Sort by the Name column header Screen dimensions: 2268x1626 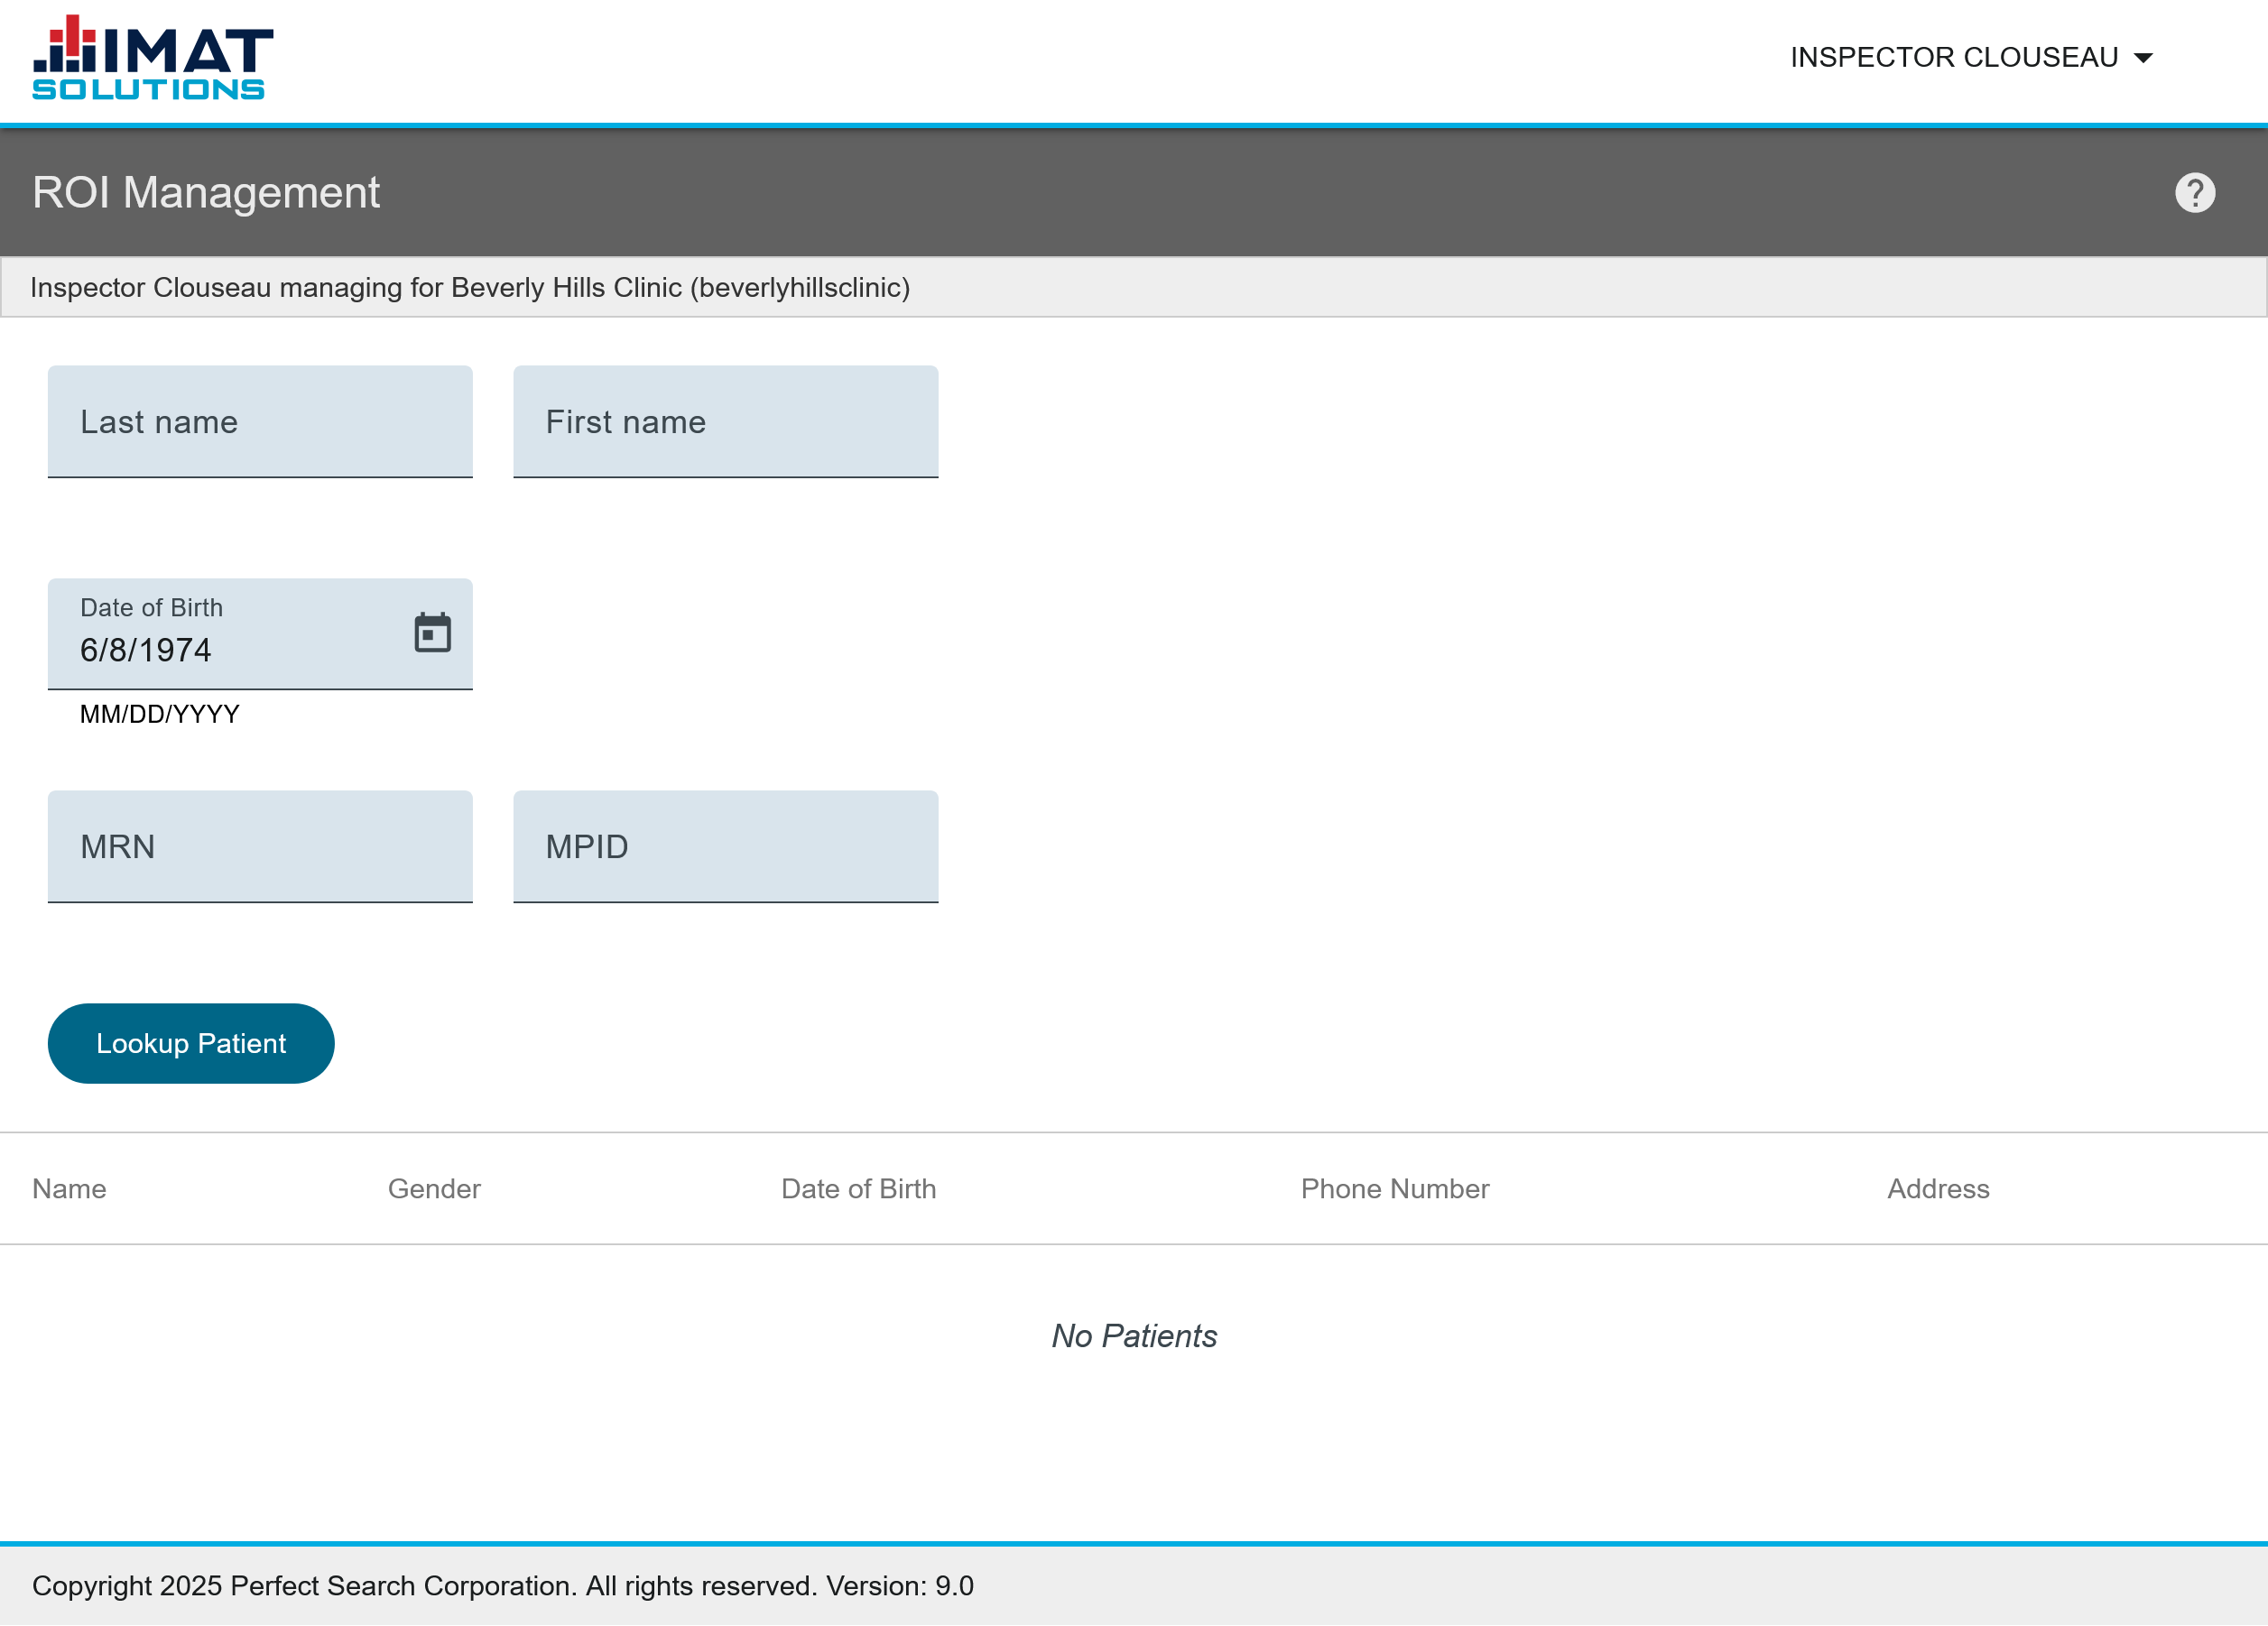pos(69,1188)
